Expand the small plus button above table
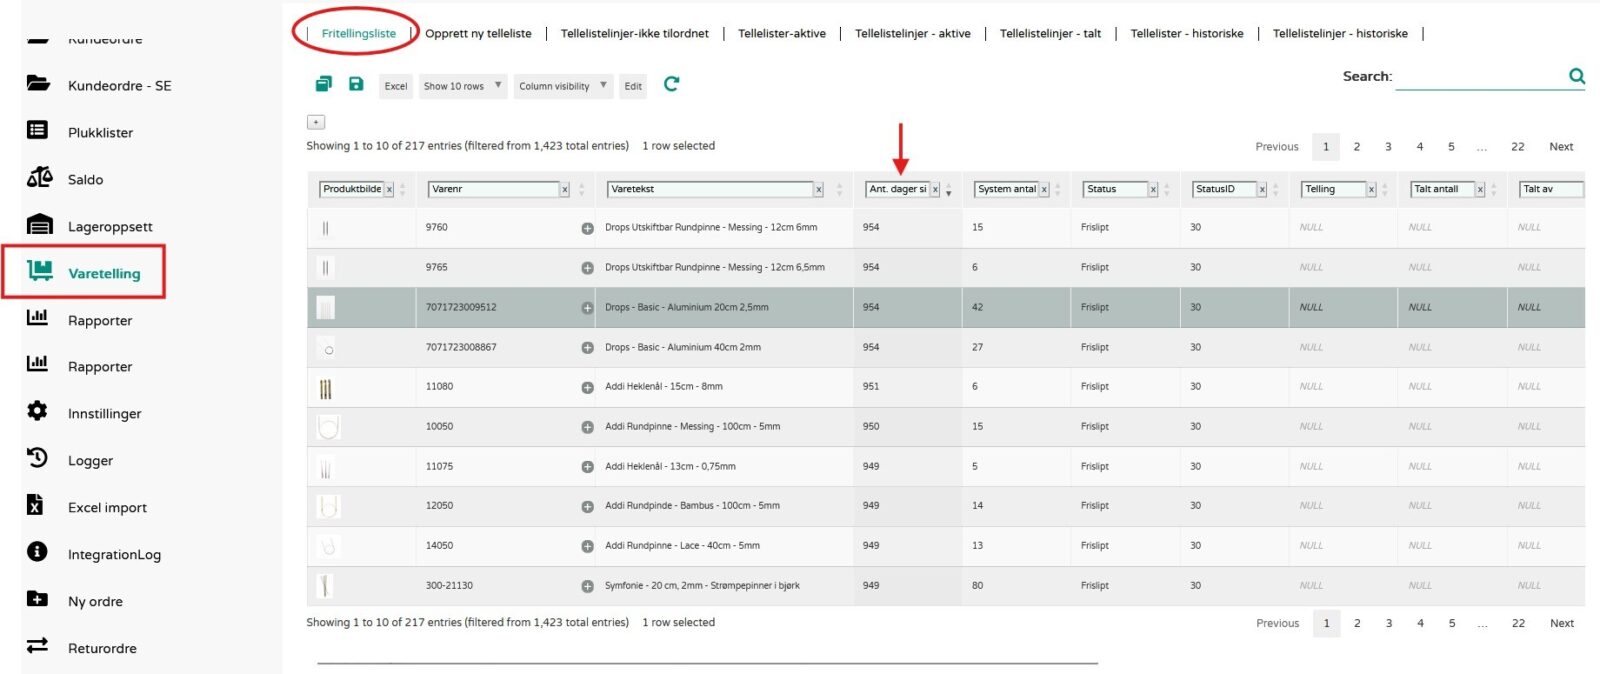1600x674 pixels. point(316,122)
